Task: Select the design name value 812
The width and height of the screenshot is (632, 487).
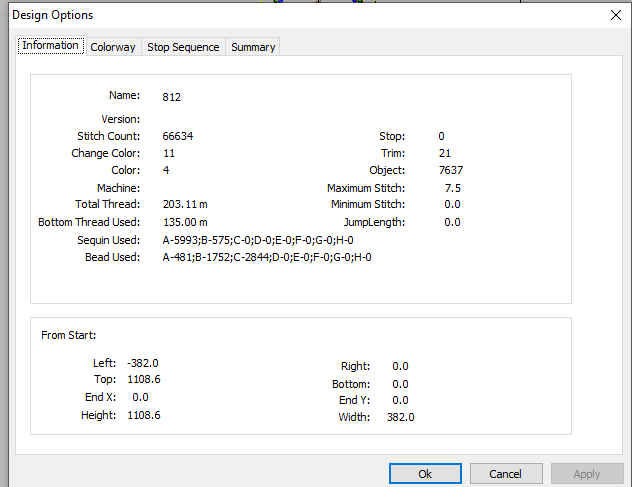Action: 172,97
